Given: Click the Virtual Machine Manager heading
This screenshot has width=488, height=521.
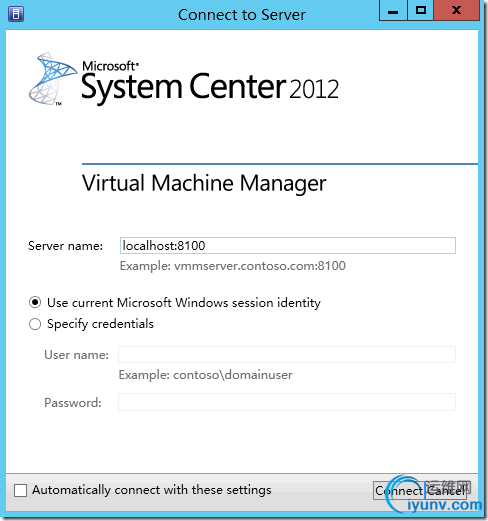Looking at the screenshot, I should point(204,183).
